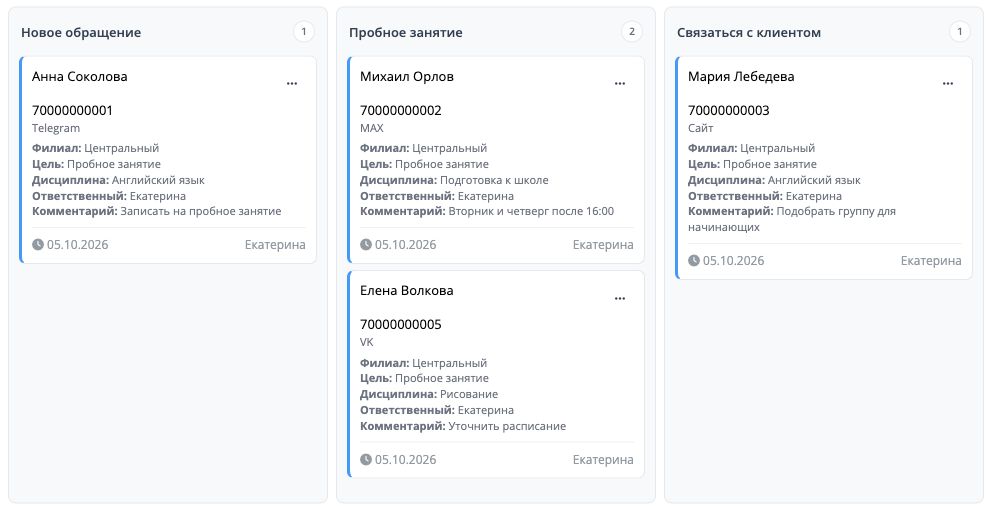Click the MAX source label
Viewport: 990px width, 510px height.
tap(371, 128)
